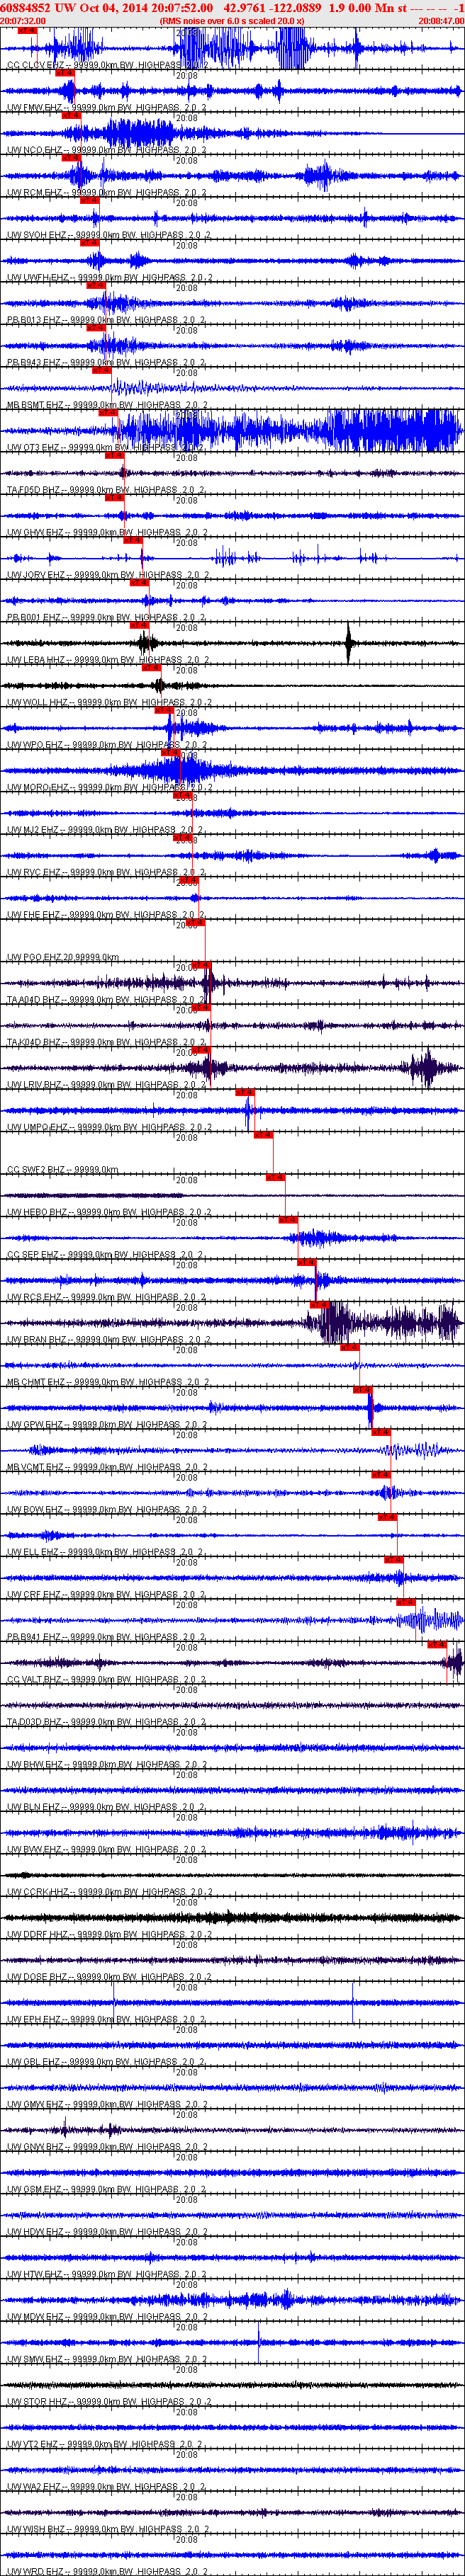The image size is (465, 2576).
Task: Select the CC SEP EHZ trace label
Action: 107,1255
